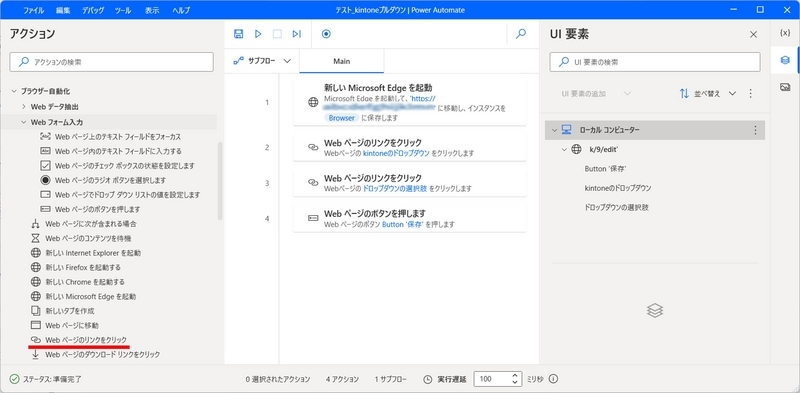Switch to the Main tab

(341, 61)
